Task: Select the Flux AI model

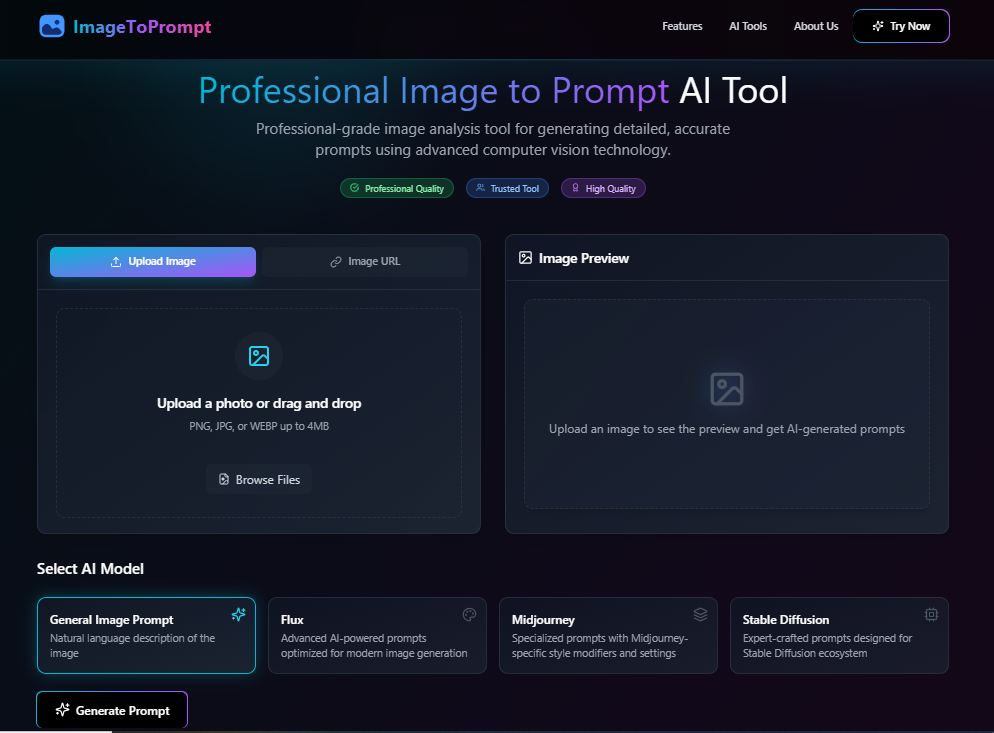Action: tap(377, 635)
